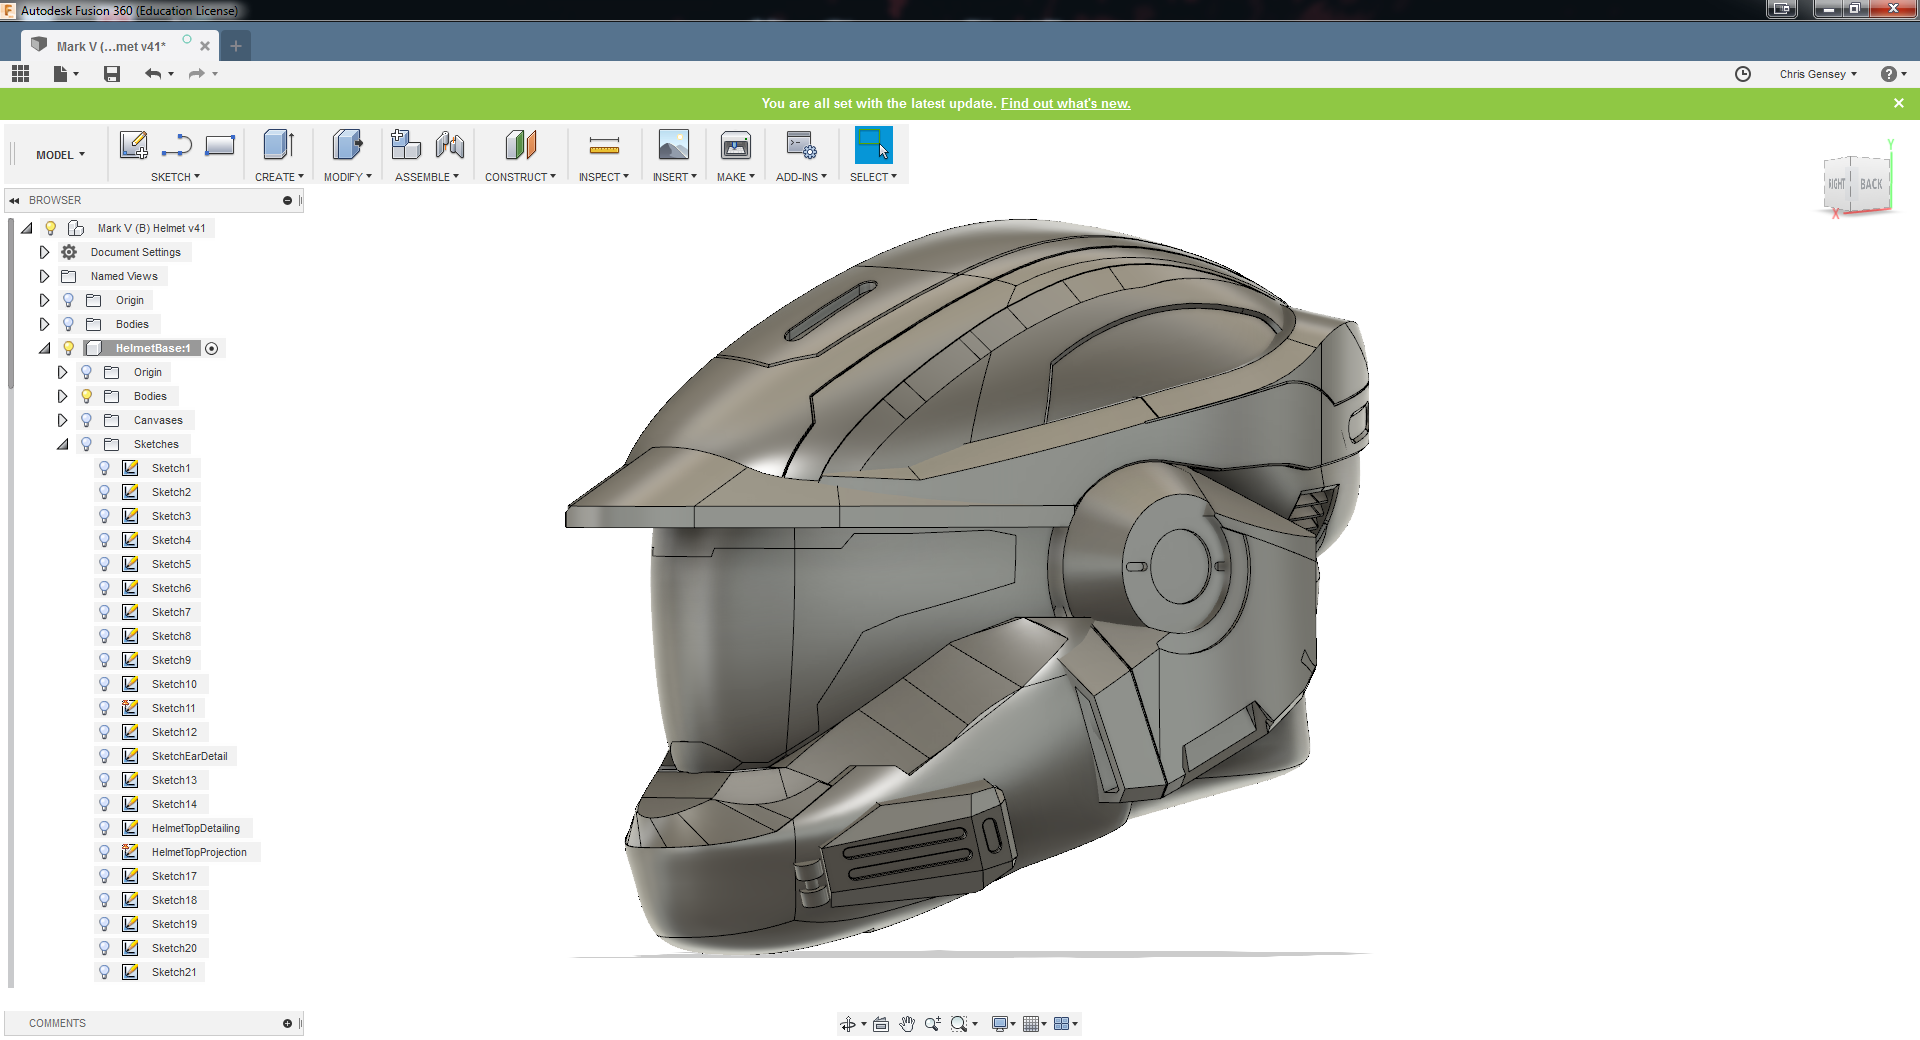This screenshot has width=1920, height=1040.
Task: Toggle visibility of HelmetTopProjection
Action: pos(104,852)
